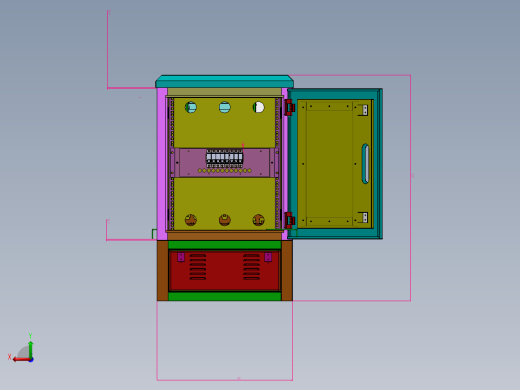Select the bottom-right cable gland
Image resolution: width=520 pixels, height=390 pixels.
tap(258, 220)
